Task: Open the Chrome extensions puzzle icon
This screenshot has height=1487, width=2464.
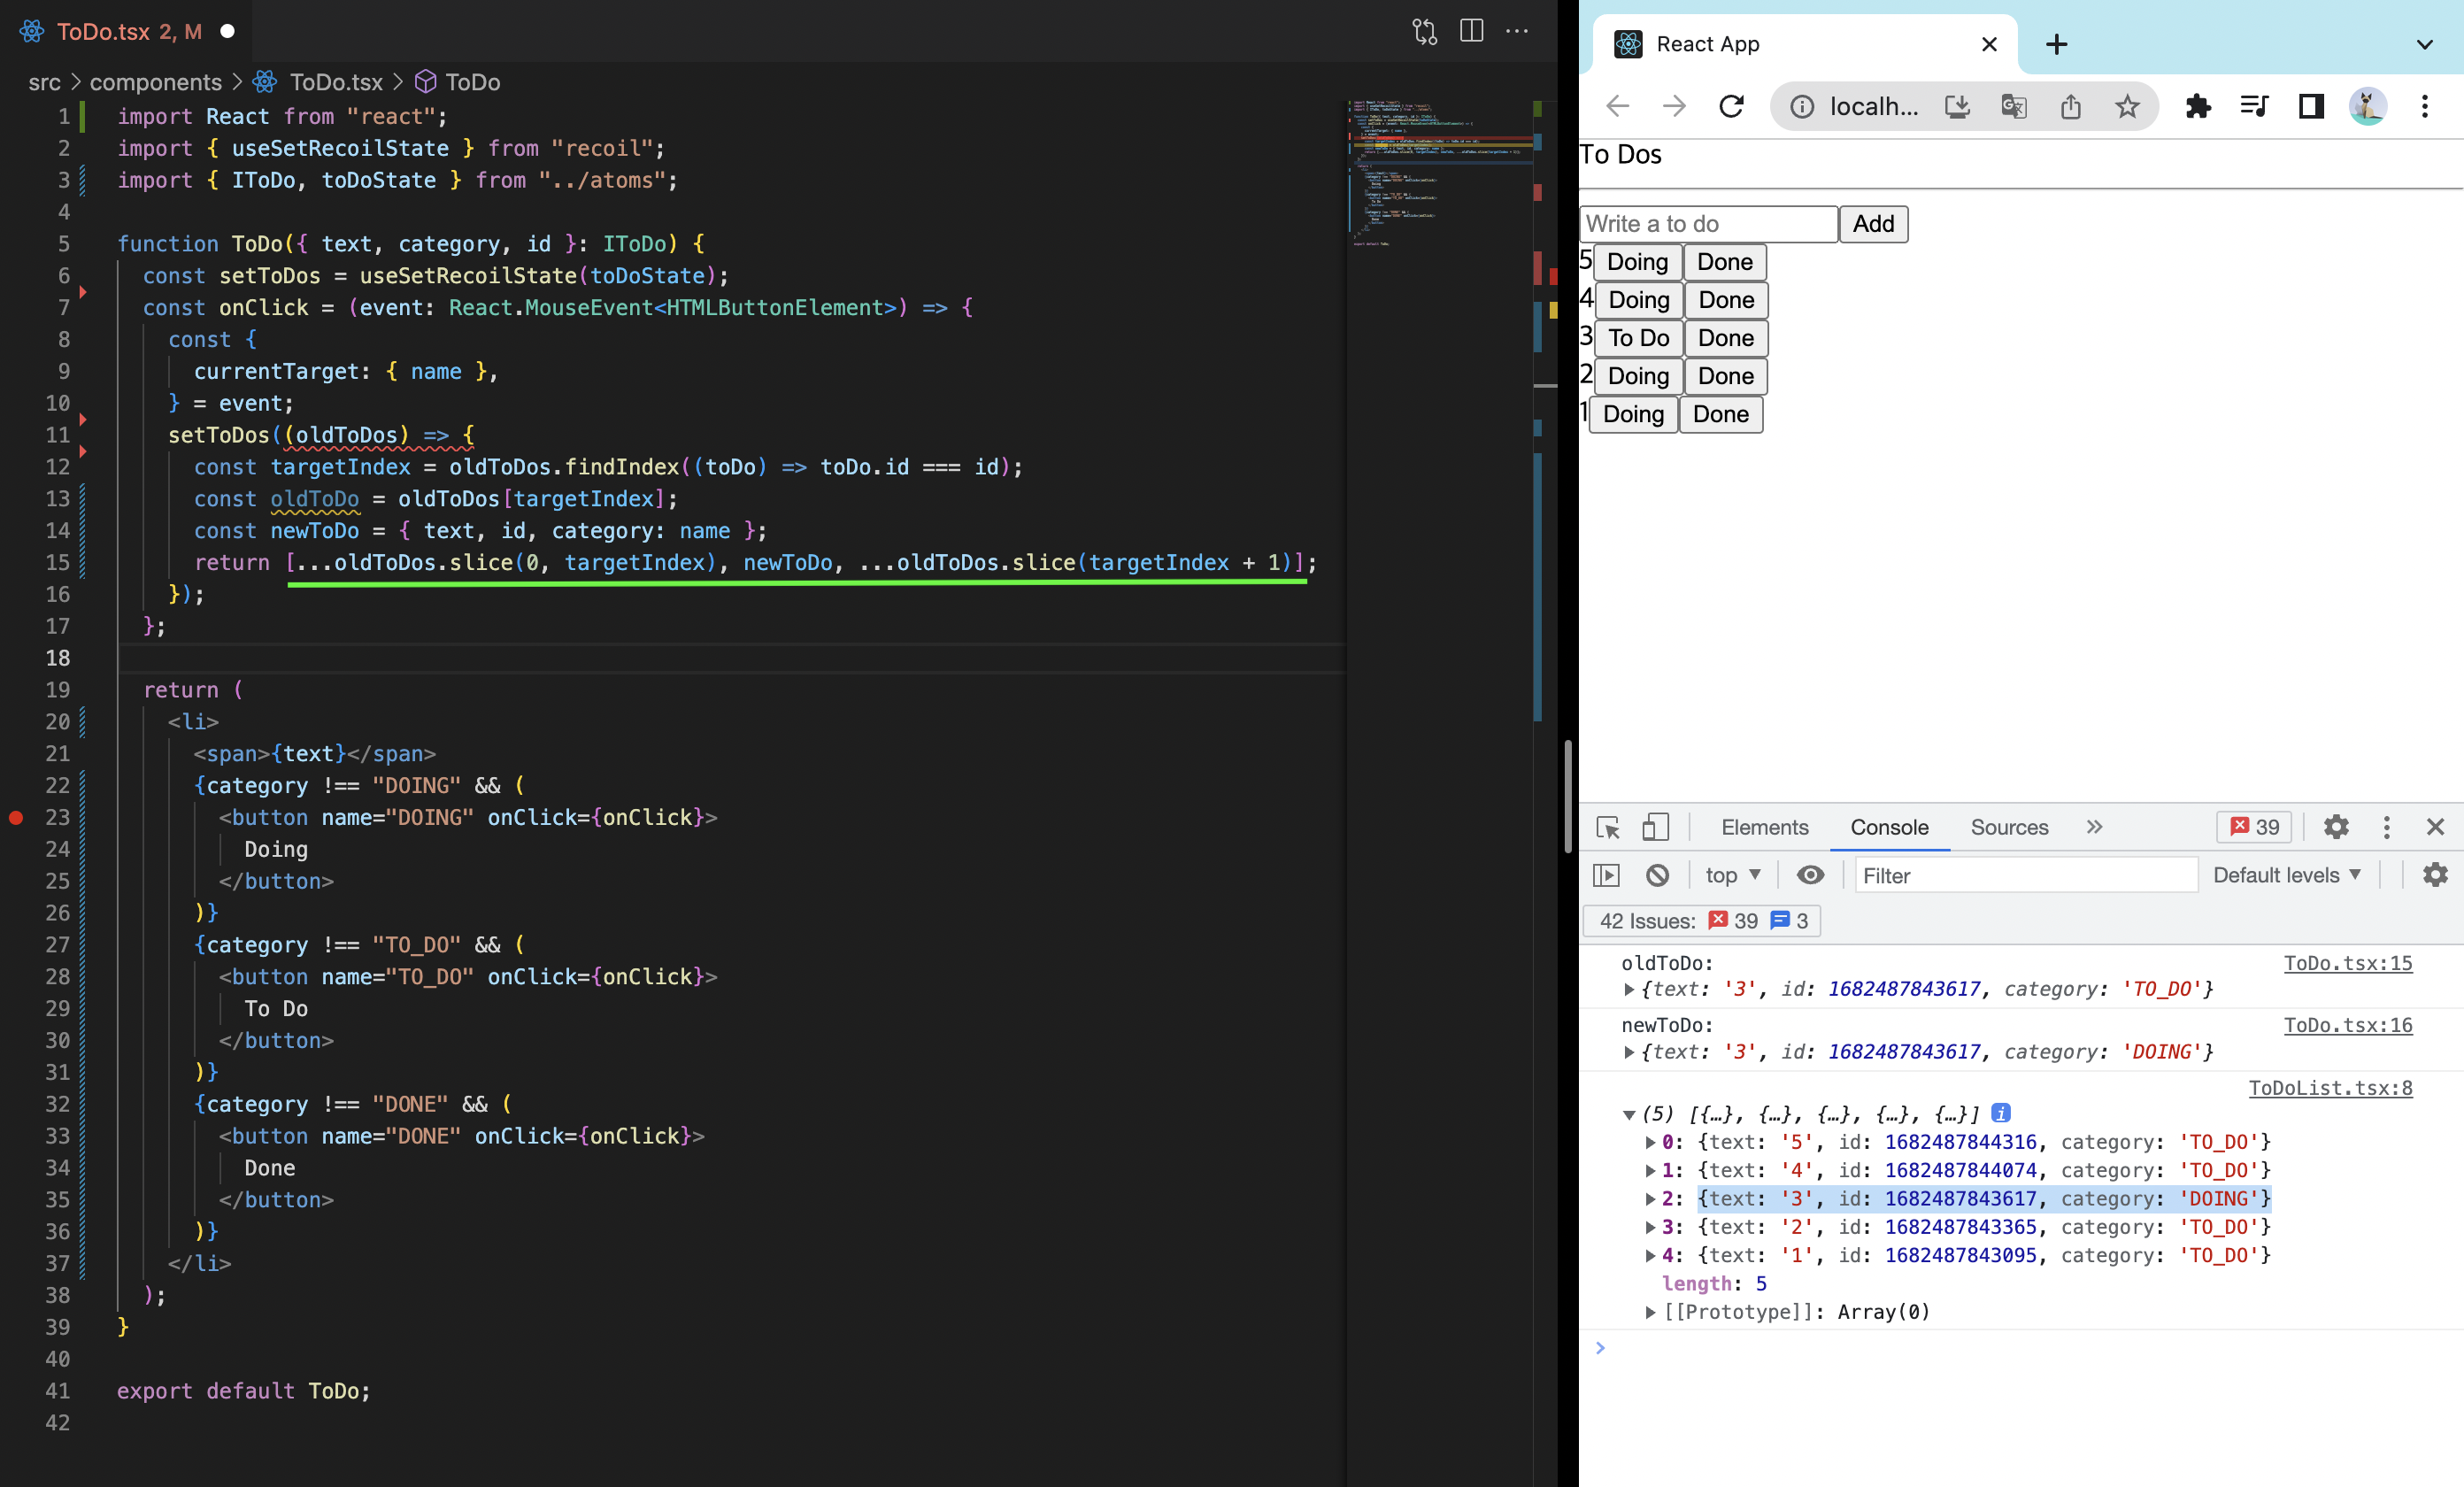Action: click(x=2197, y=106)
